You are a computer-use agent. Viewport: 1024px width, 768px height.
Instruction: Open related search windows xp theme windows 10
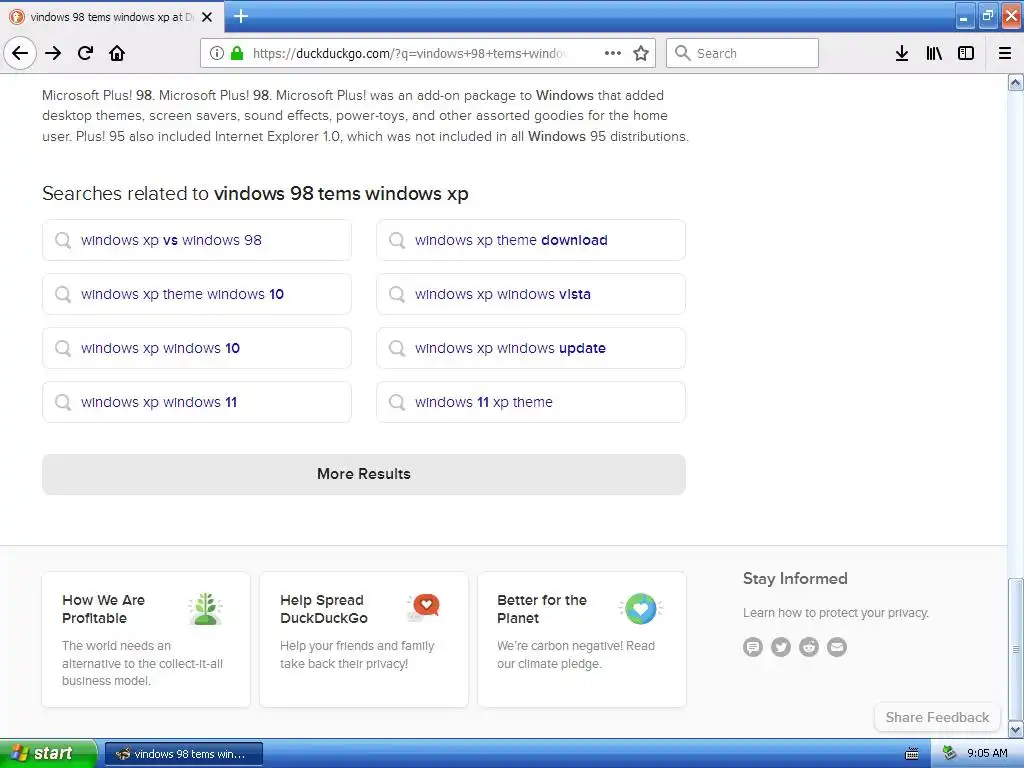(x=197, y=294)
